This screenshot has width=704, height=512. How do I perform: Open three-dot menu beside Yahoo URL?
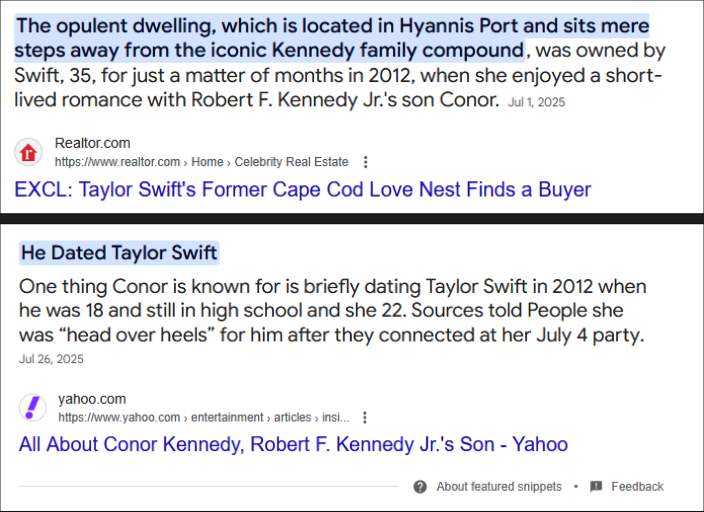click(x=365, y=418)
